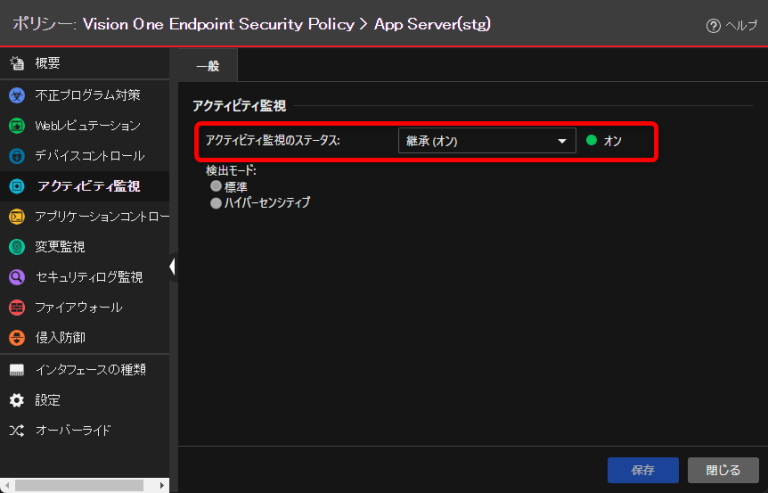Switch to the 一般 tab
The width and height of the screenshot is (768, 493).
208,66
